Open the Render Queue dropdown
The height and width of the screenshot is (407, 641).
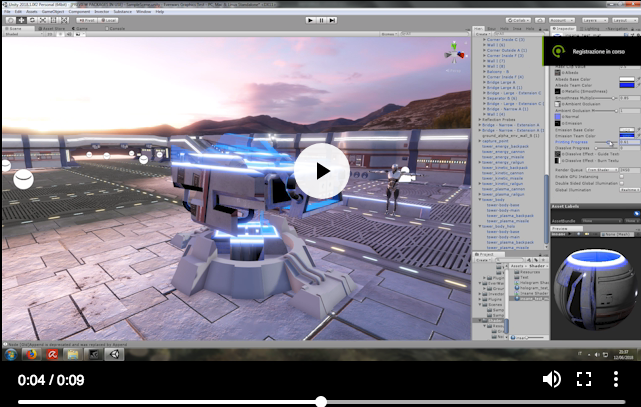pyautogui.click(x=602, y=170)
